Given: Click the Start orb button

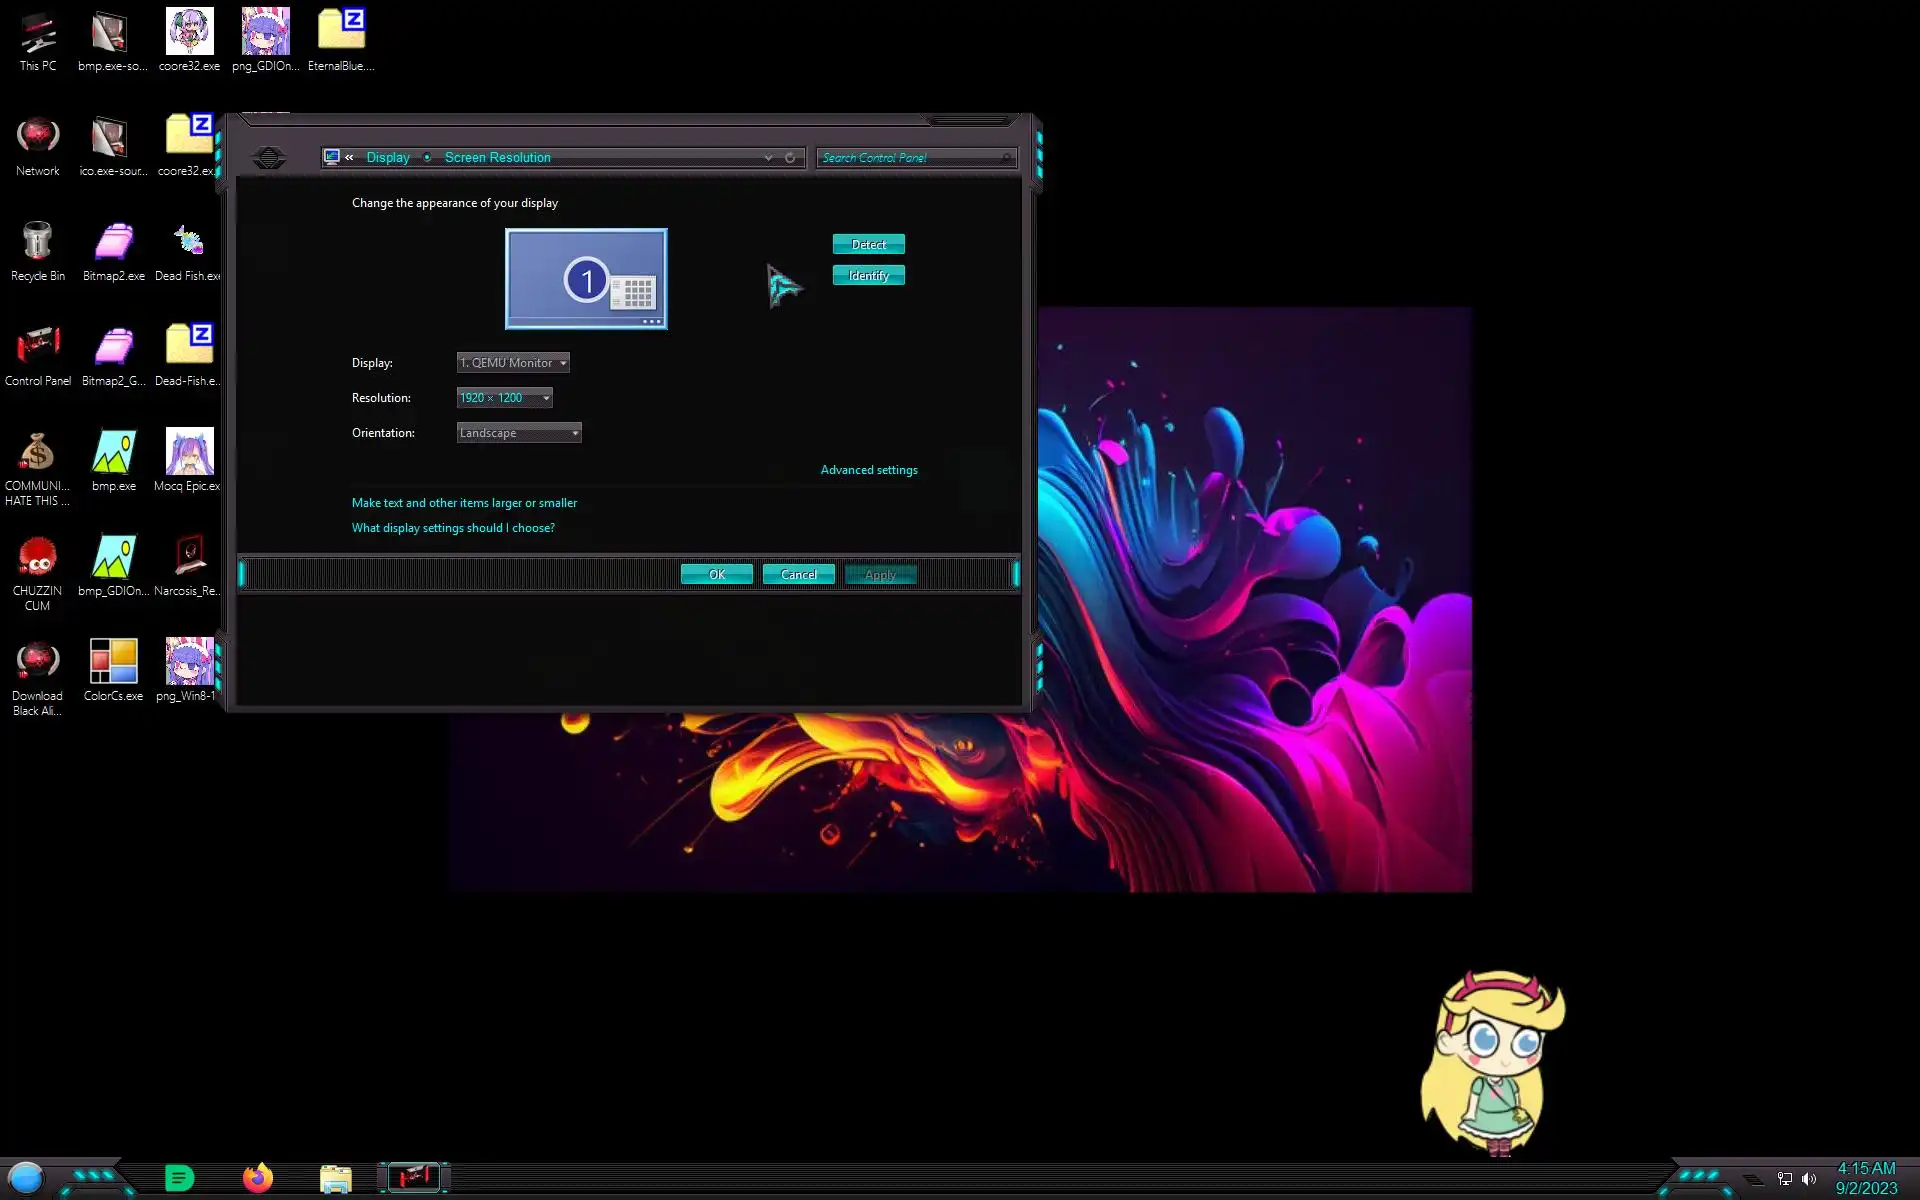Looking at the screenshot, I should click(x=26, y=1178).
